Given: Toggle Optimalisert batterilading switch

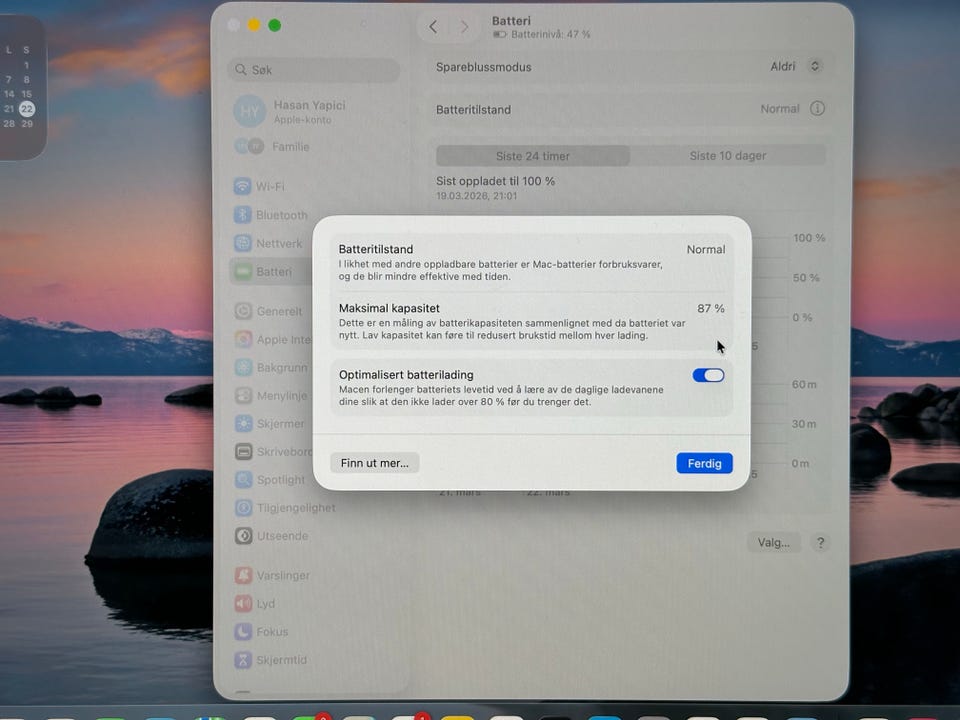Looking at the screenshot, I should click(708, 375).
